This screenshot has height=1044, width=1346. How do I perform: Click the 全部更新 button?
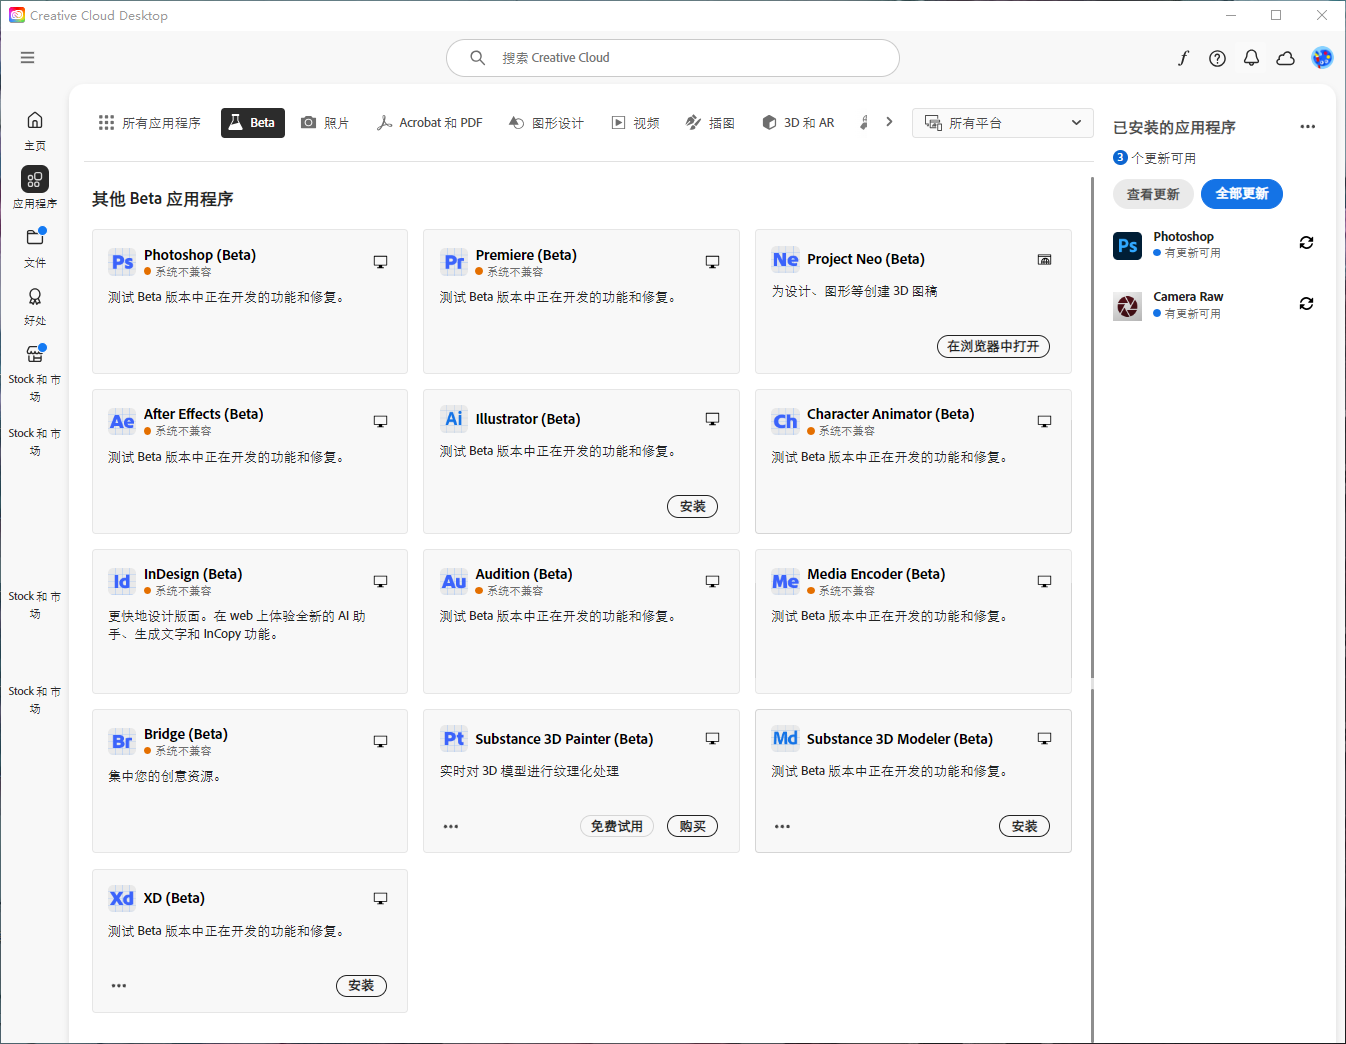pyautogui.click(x=1241, y=194)
